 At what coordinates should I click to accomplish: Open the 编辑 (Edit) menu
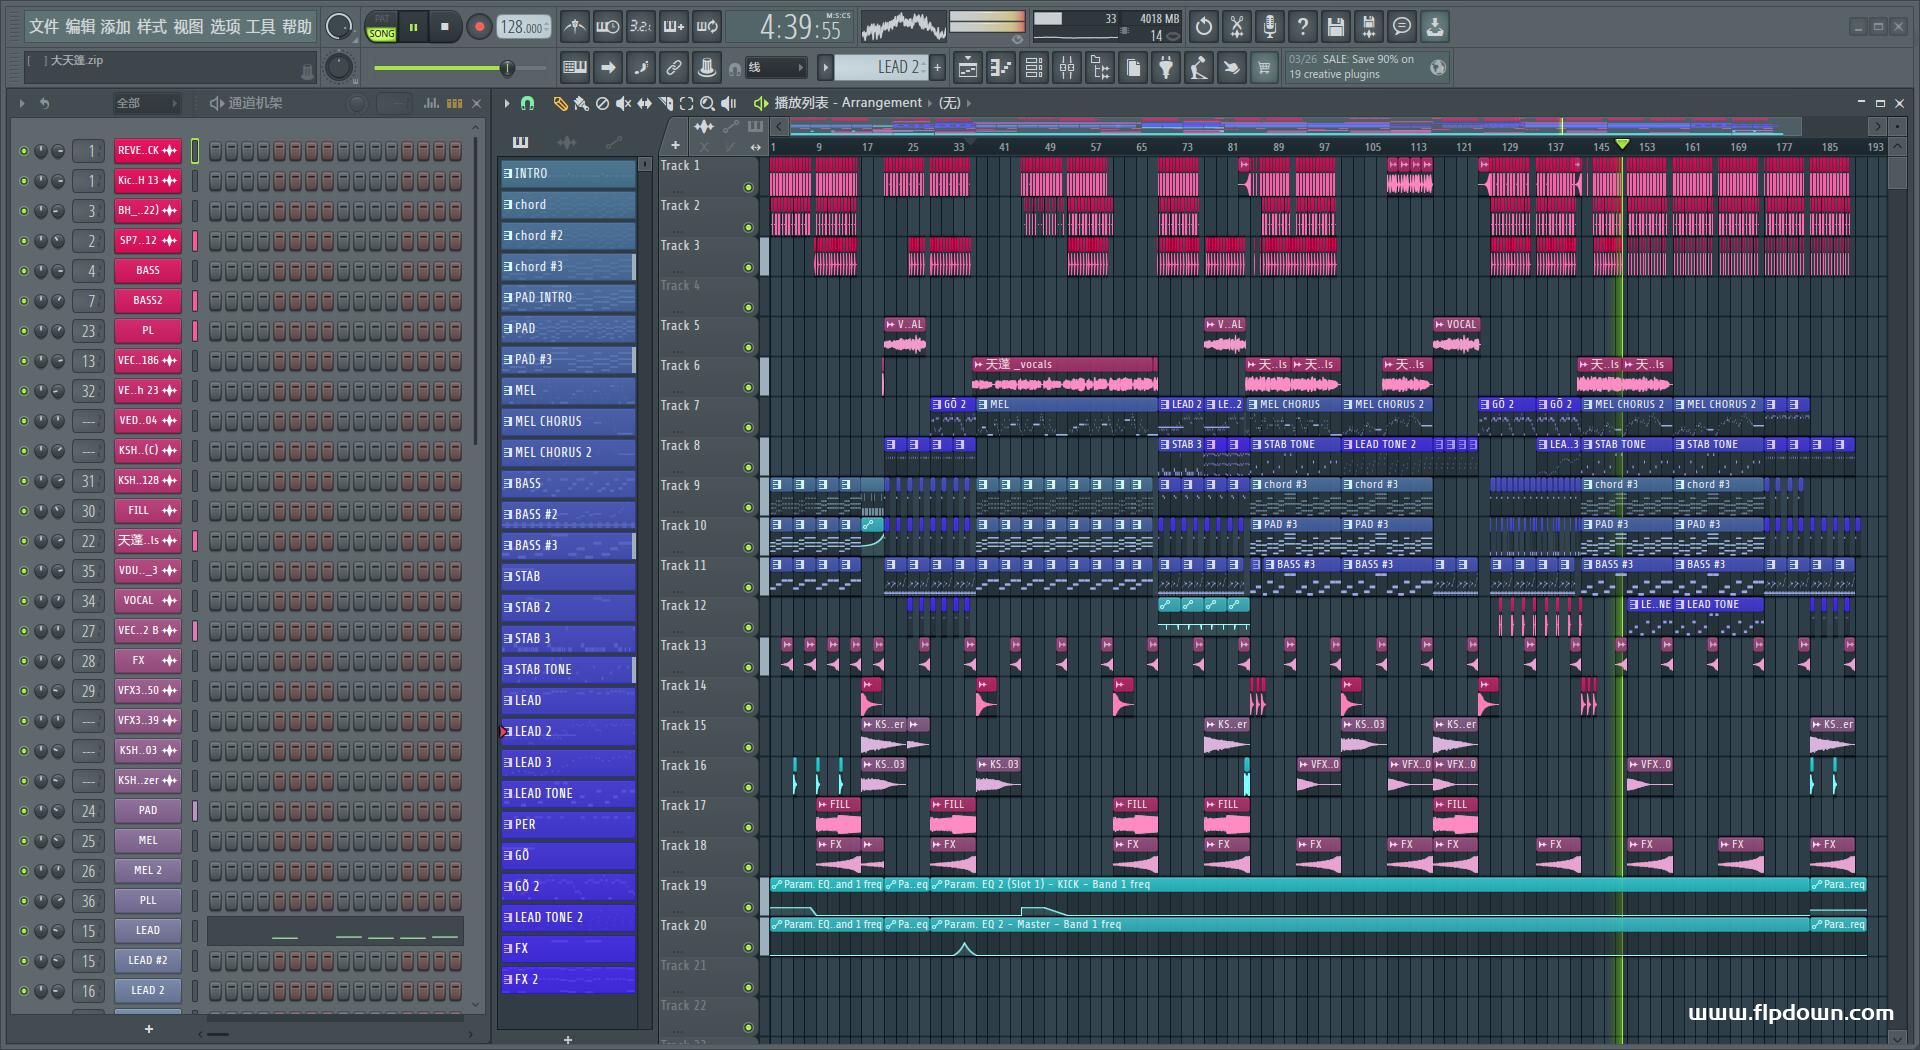click(x=79, y=27)
